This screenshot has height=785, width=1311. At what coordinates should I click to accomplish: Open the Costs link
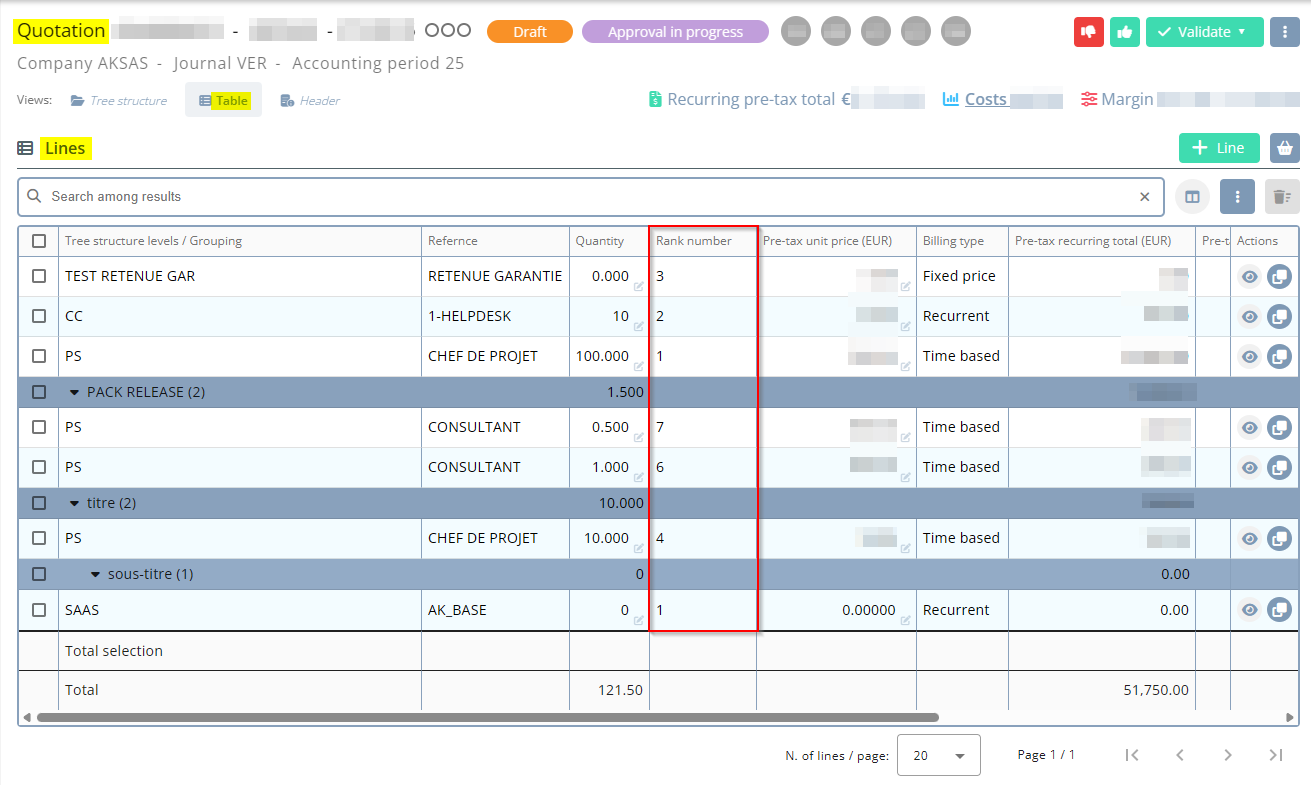point(985,100)
